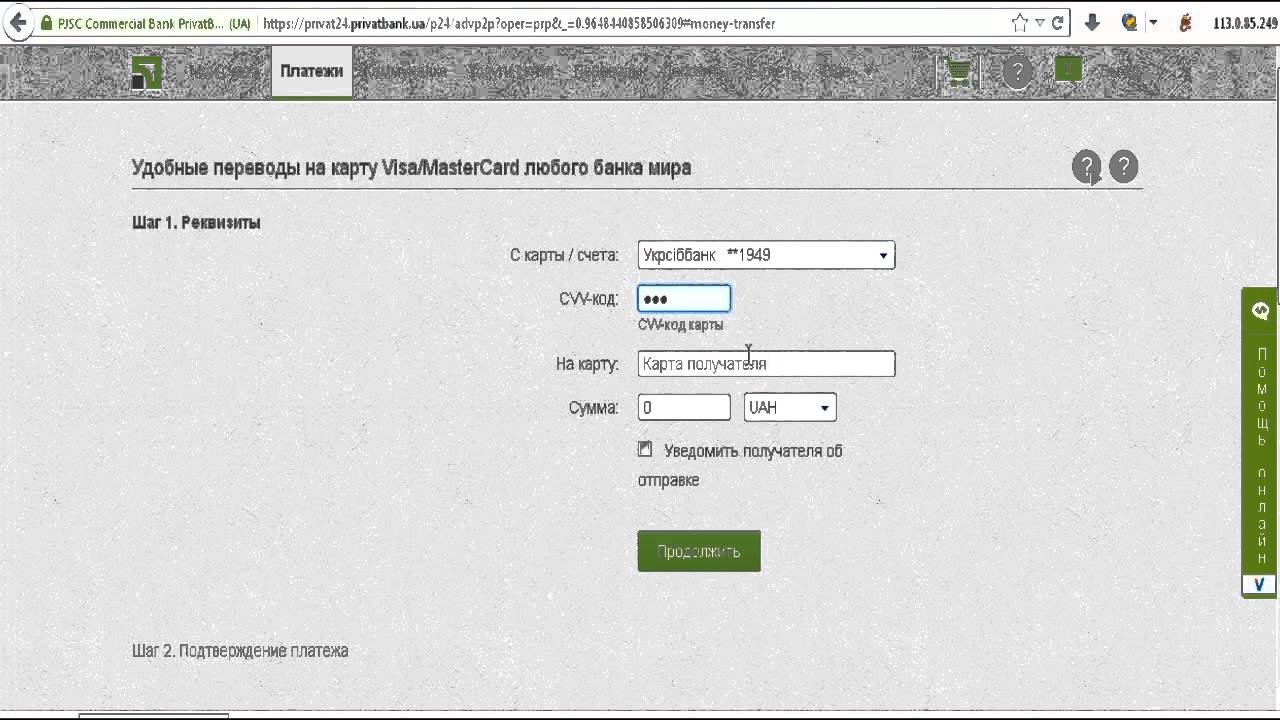Click the CVV-код input field
1280x720 pixels.
684,299
